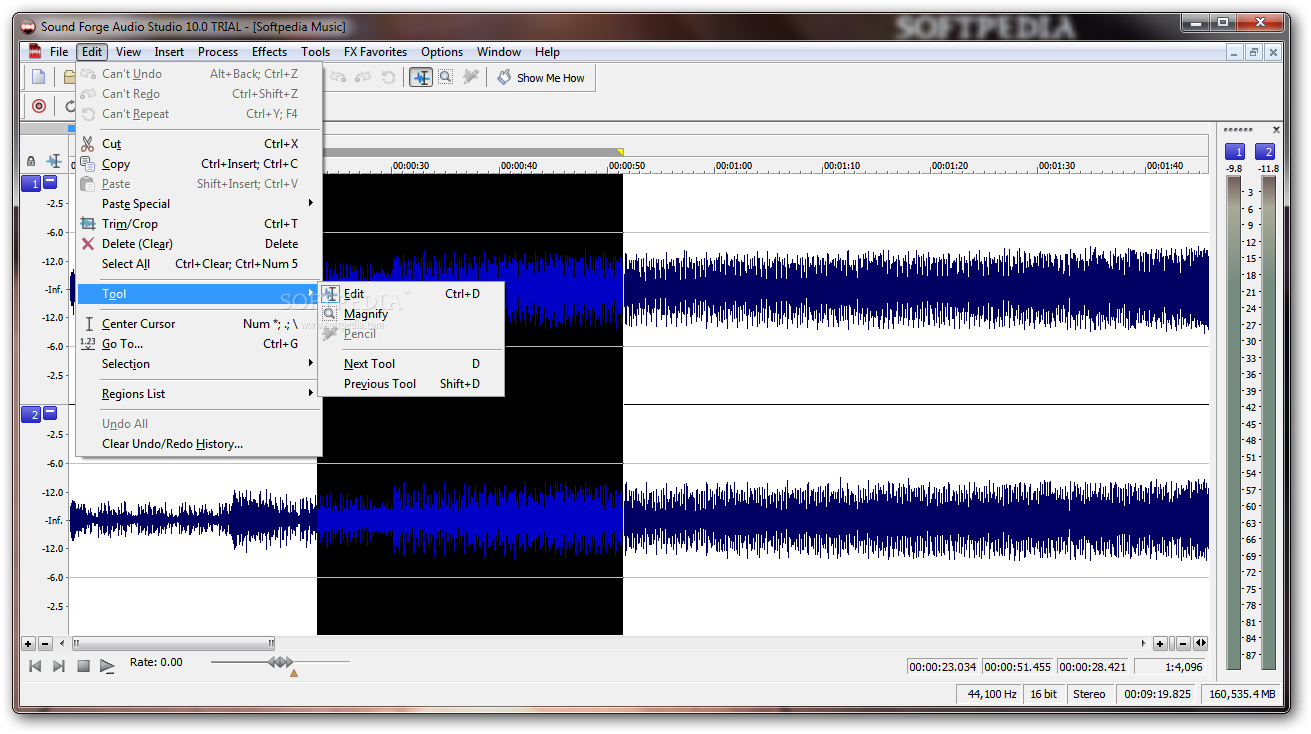This screenshot has width=1311, height=734.
Task: Go to end of the audio file
Action: pyautogui.click(x=59, y=666)
